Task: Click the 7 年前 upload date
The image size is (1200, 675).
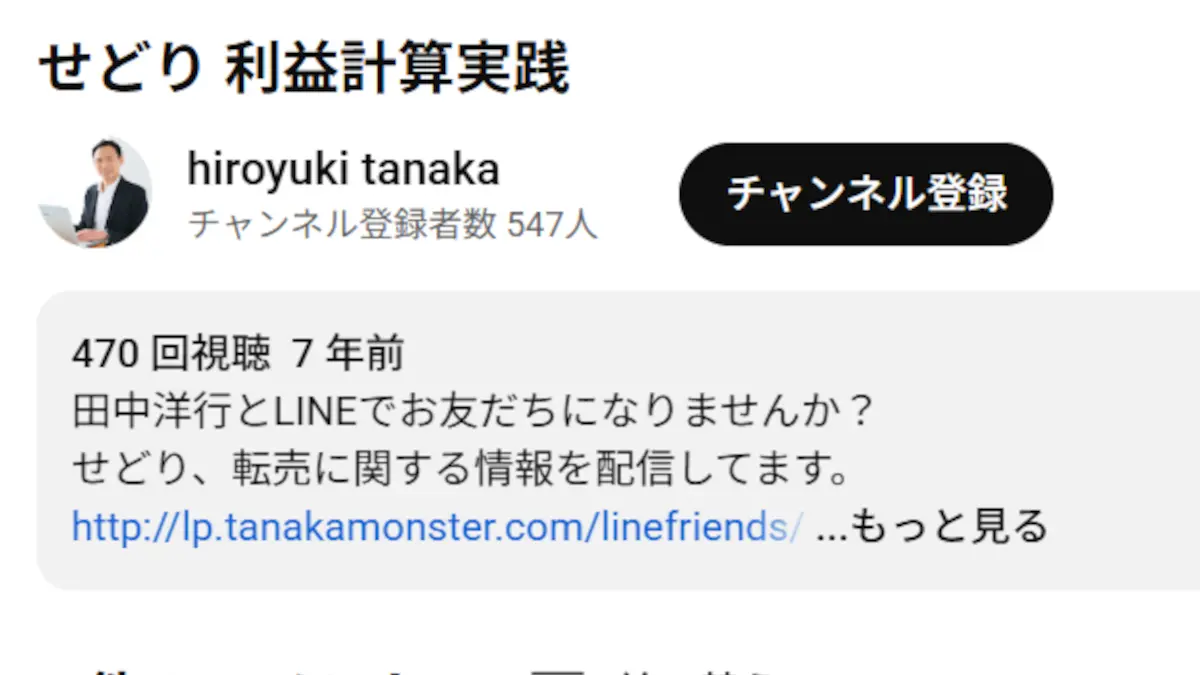Action: point(349,353)
